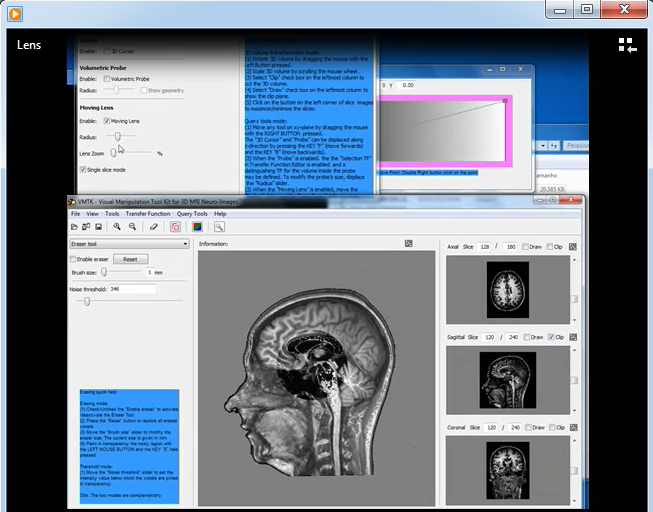Click the red overlapping squares toolbar icon
This screenshot has height=512, width=653.
pos(175,227)
